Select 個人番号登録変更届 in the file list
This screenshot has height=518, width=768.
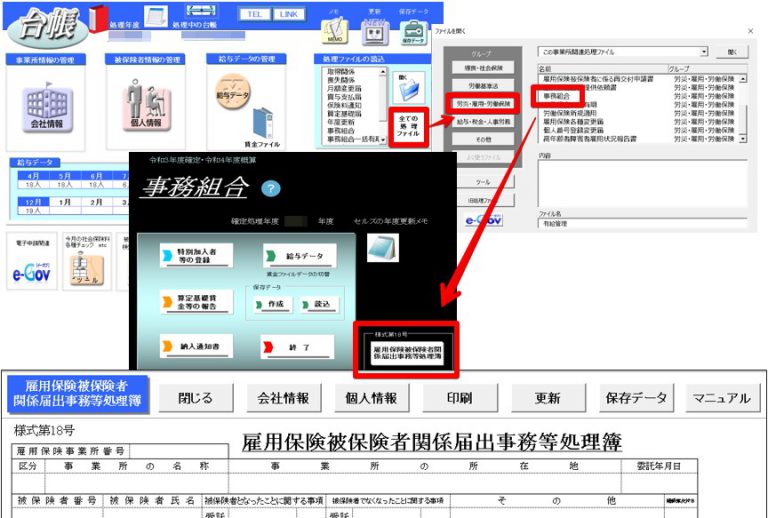pos(573,130)
